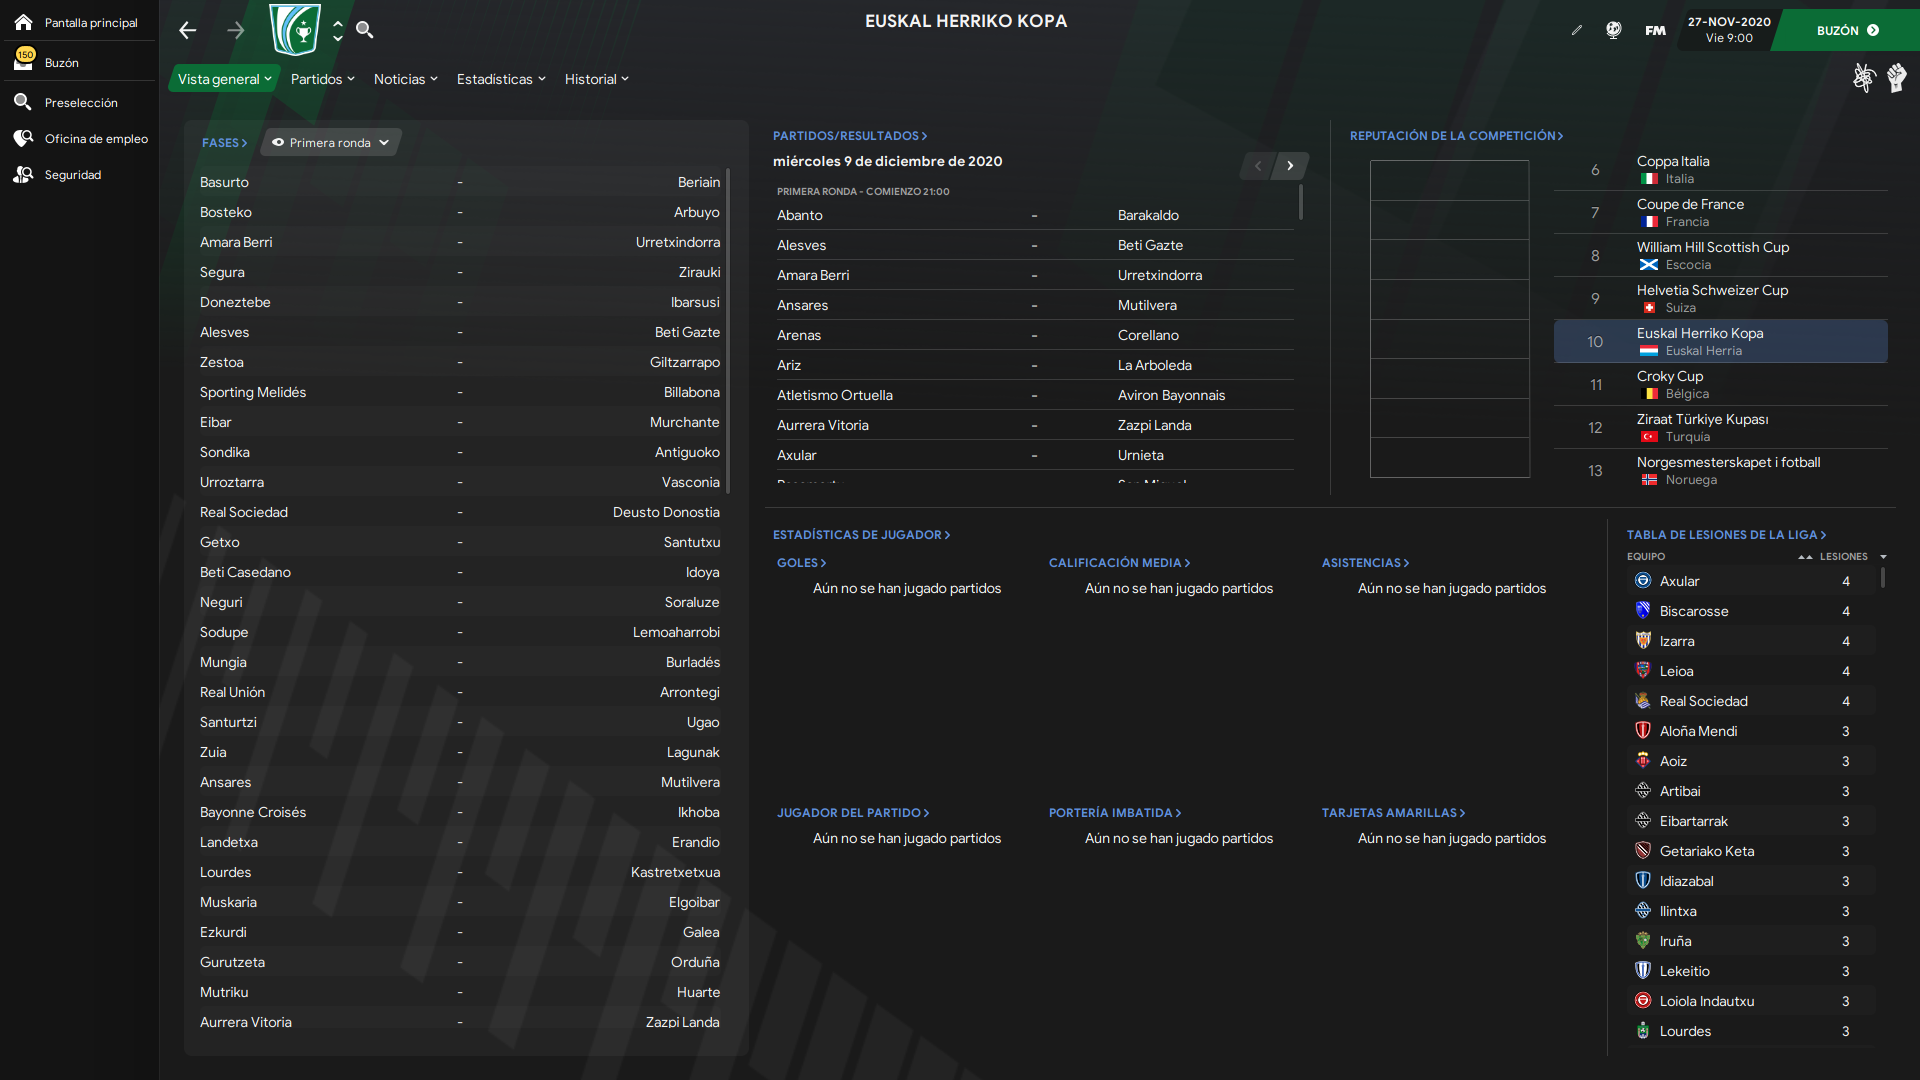Click the Aloña Mendi club crest
1920x1080 pixels.
pyautogui.click(x=1643, y=730)
